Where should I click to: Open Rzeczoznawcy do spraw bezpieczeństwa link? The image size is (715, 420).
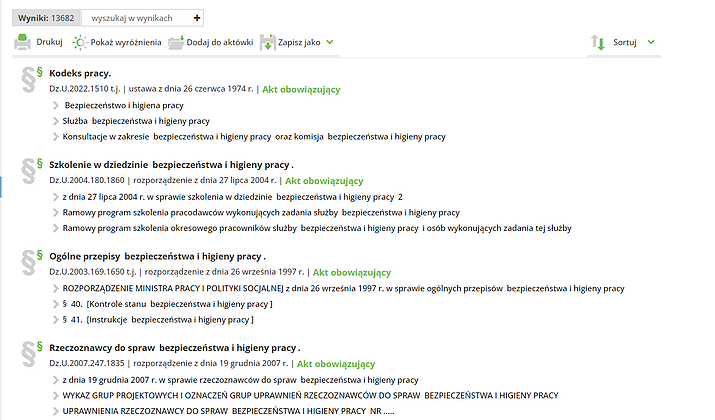click(x=173, y=347)
